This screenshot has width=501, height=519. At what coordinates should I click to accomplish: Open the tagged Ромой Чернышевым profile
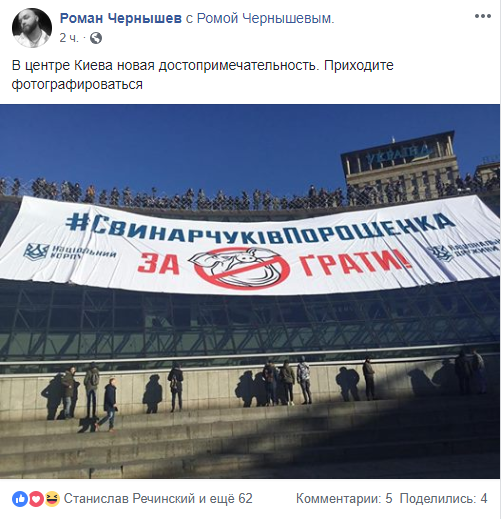tap(265, 19)
